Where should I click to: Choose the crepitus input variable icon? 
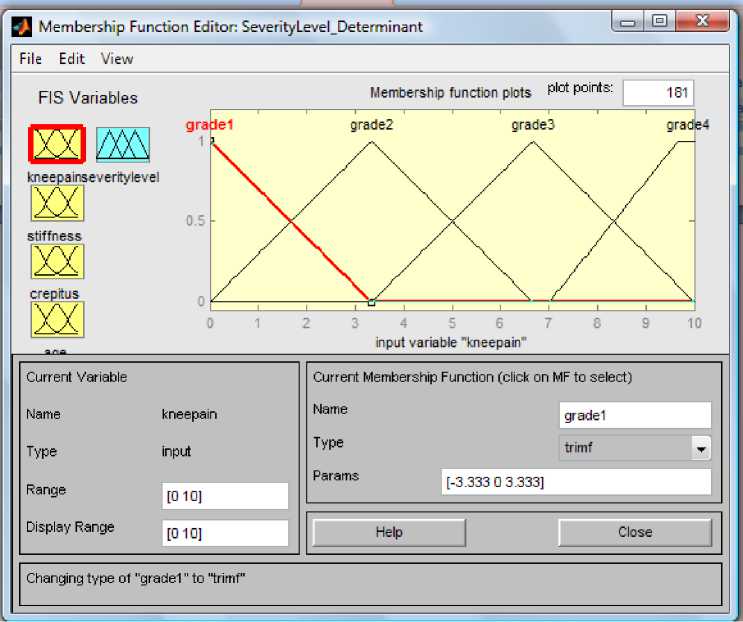[x=57, y=261]
